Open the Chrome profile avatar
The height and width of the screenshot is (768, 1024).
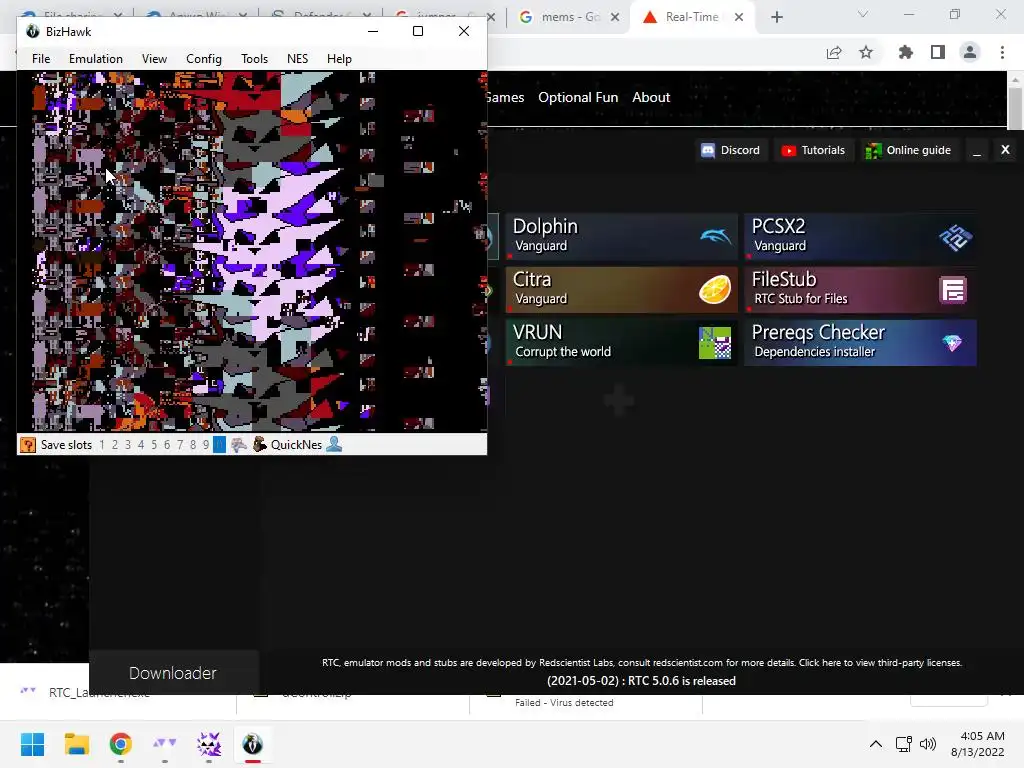tap(970, 52)
